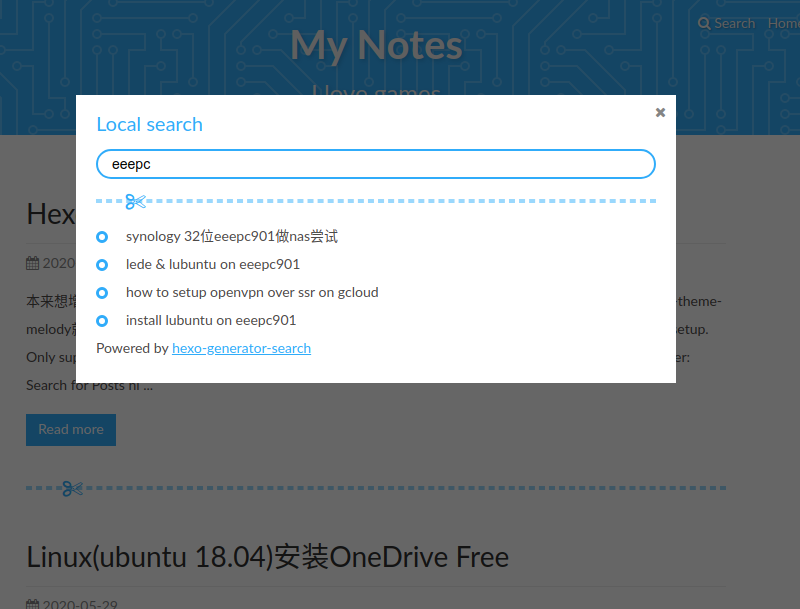
Task: Open "how to setup openvpn over ssr" result
Action: (x=252, y=293)
